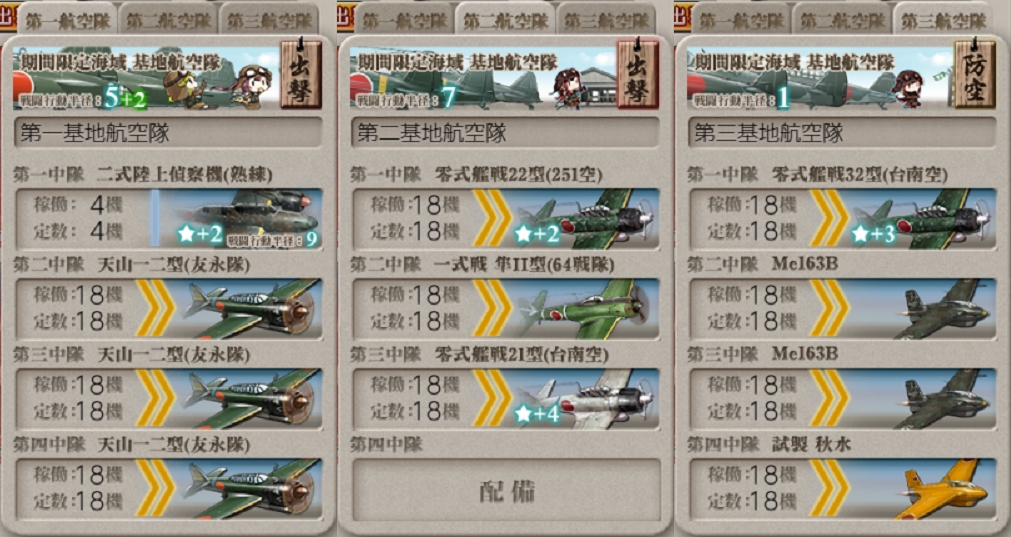
Task: Click the orange 試製 秋水 aircraft icon
Action: click(x=943, y=489)
